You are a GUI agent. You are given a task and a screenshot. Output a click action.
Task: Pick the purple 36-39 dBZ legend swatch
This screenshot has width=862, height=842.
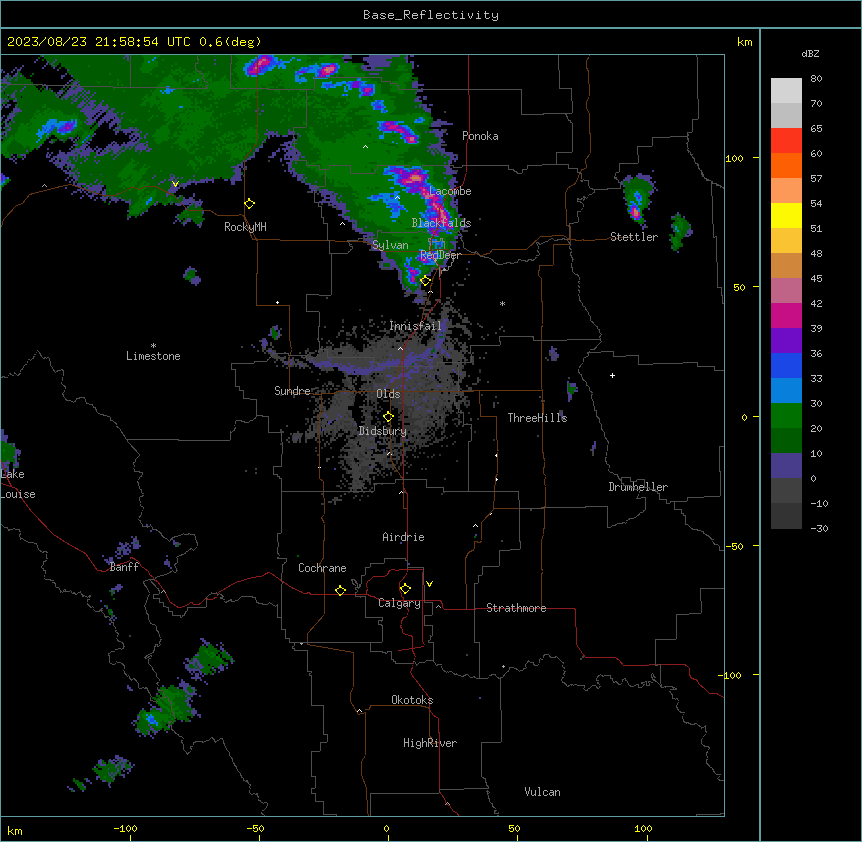[x=786, y=341]
